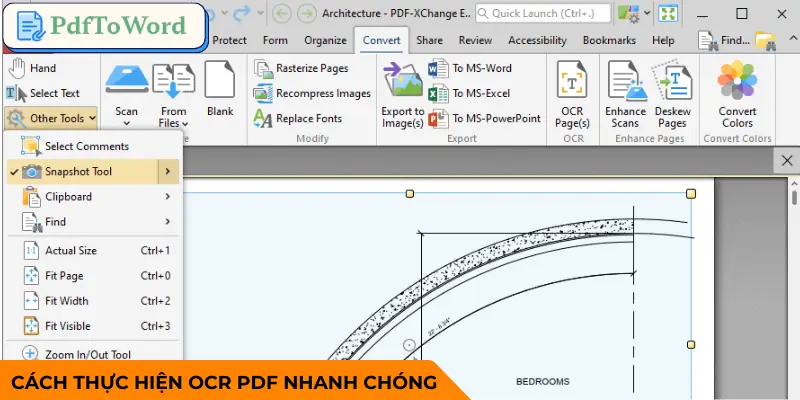Choose Actual Size in the menu
Image resolution: width=800 pixels, height=400 pixels.
pos(93,251)
